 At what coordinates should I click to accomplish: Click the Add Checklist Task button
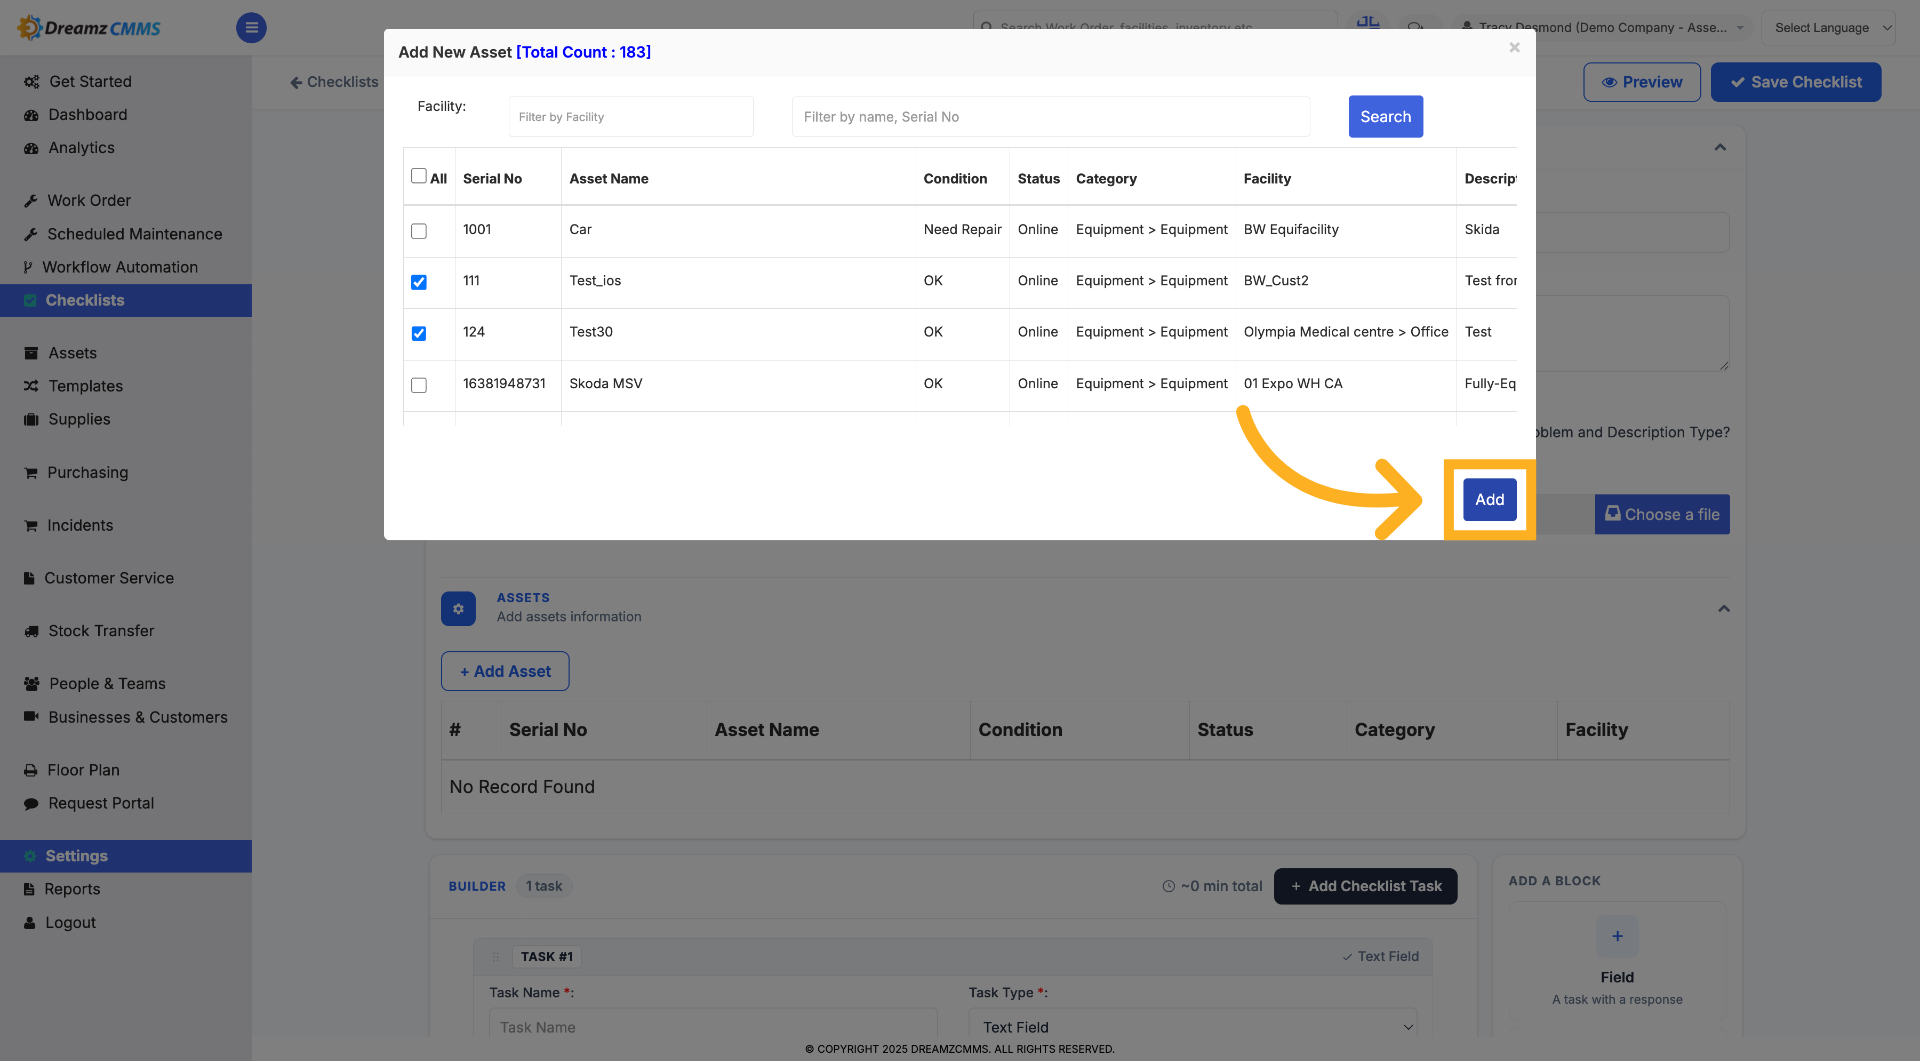pos(1365,886)
